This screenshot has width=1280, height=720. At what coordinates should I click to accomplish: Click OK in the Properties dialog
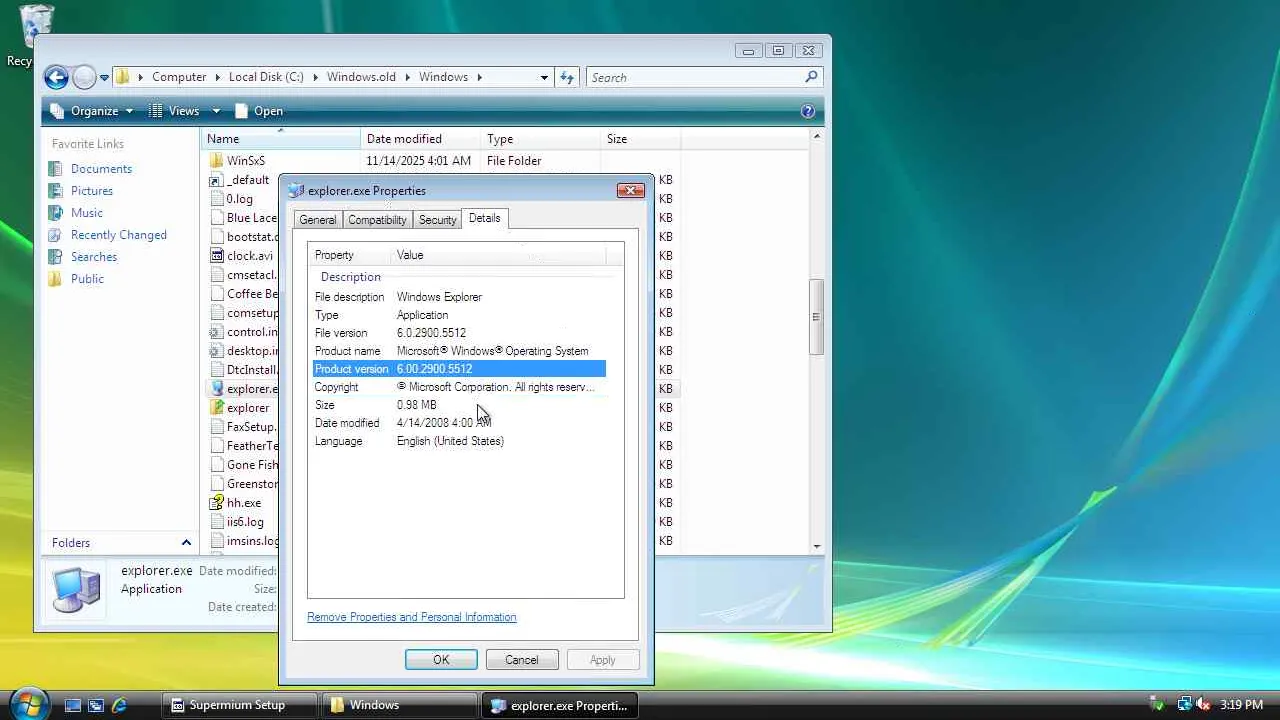[441, 660]
